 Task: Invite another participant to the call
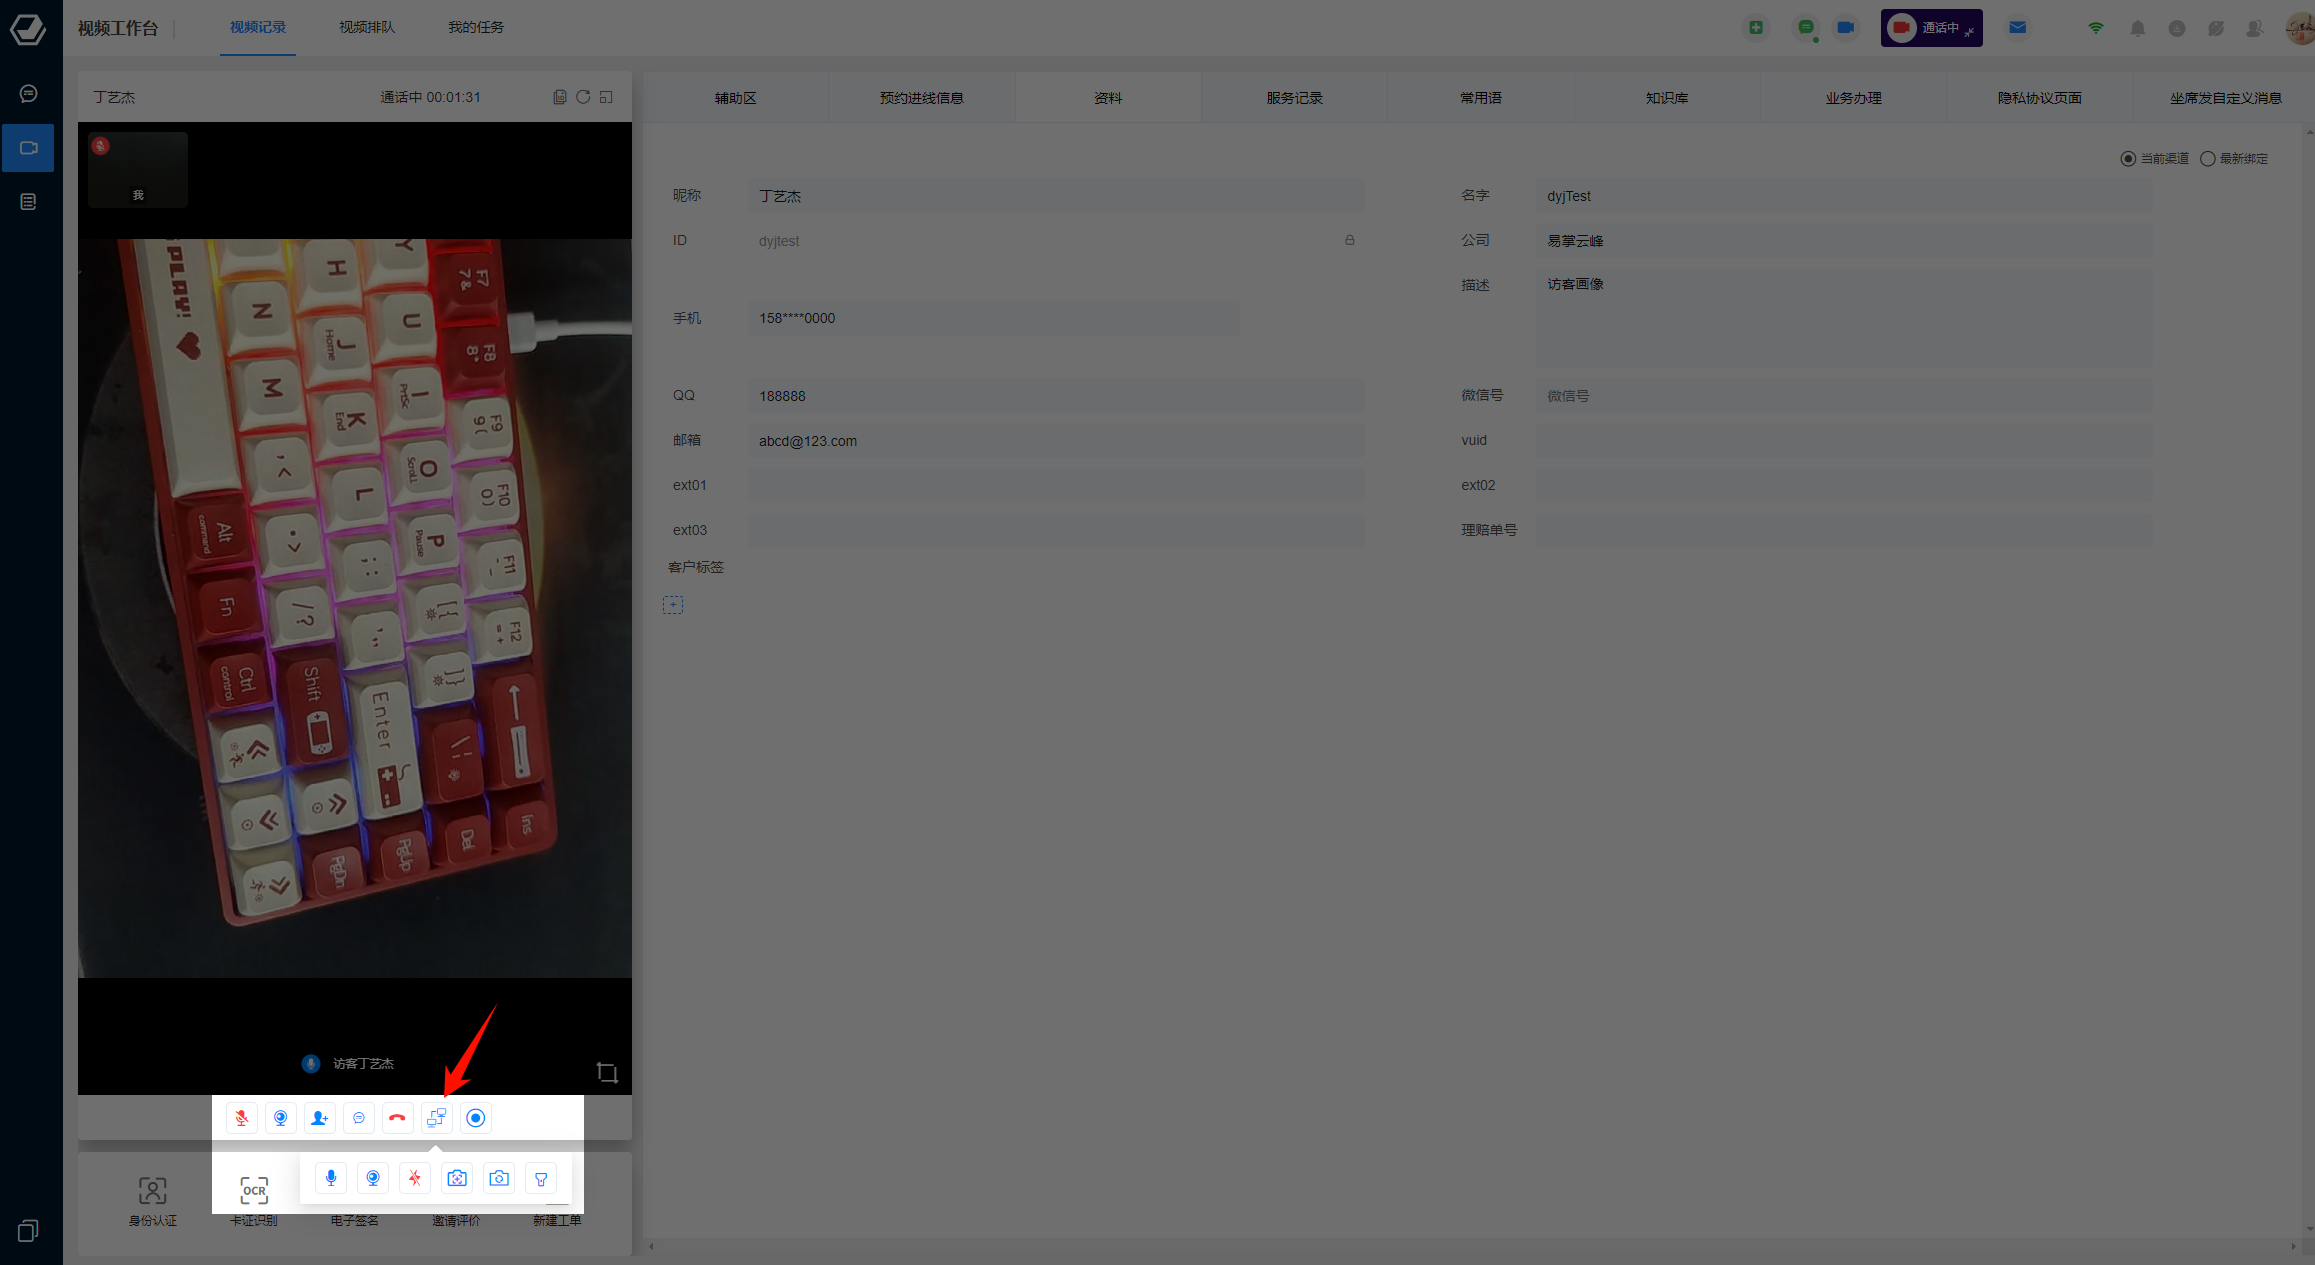pos(319,1118)
